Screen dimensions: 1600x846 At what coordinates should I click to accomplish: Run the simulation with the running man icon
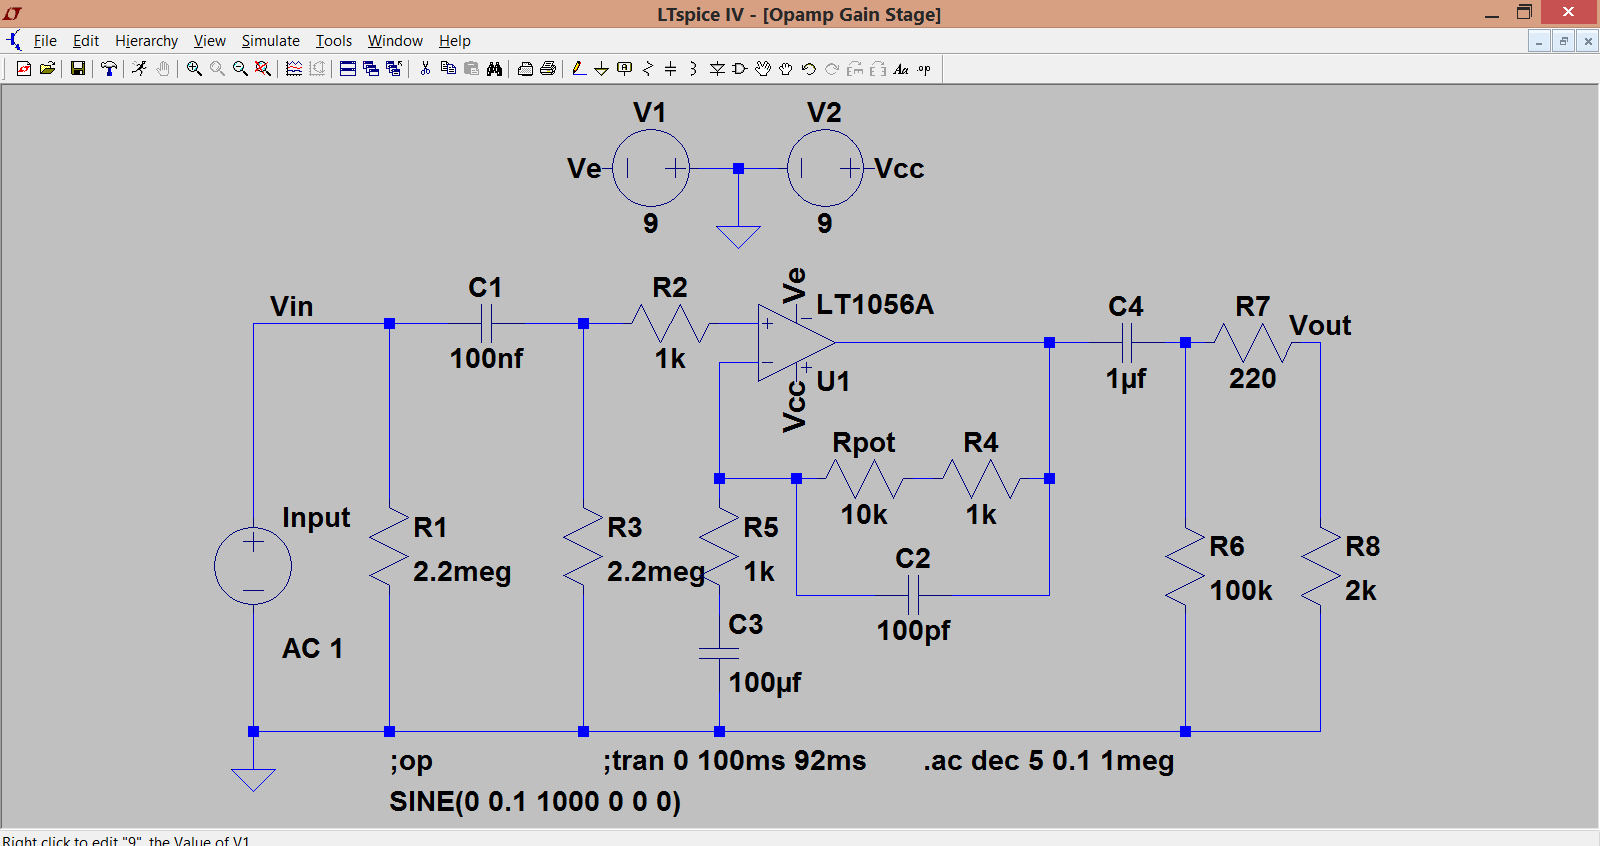tap(139, 68)
